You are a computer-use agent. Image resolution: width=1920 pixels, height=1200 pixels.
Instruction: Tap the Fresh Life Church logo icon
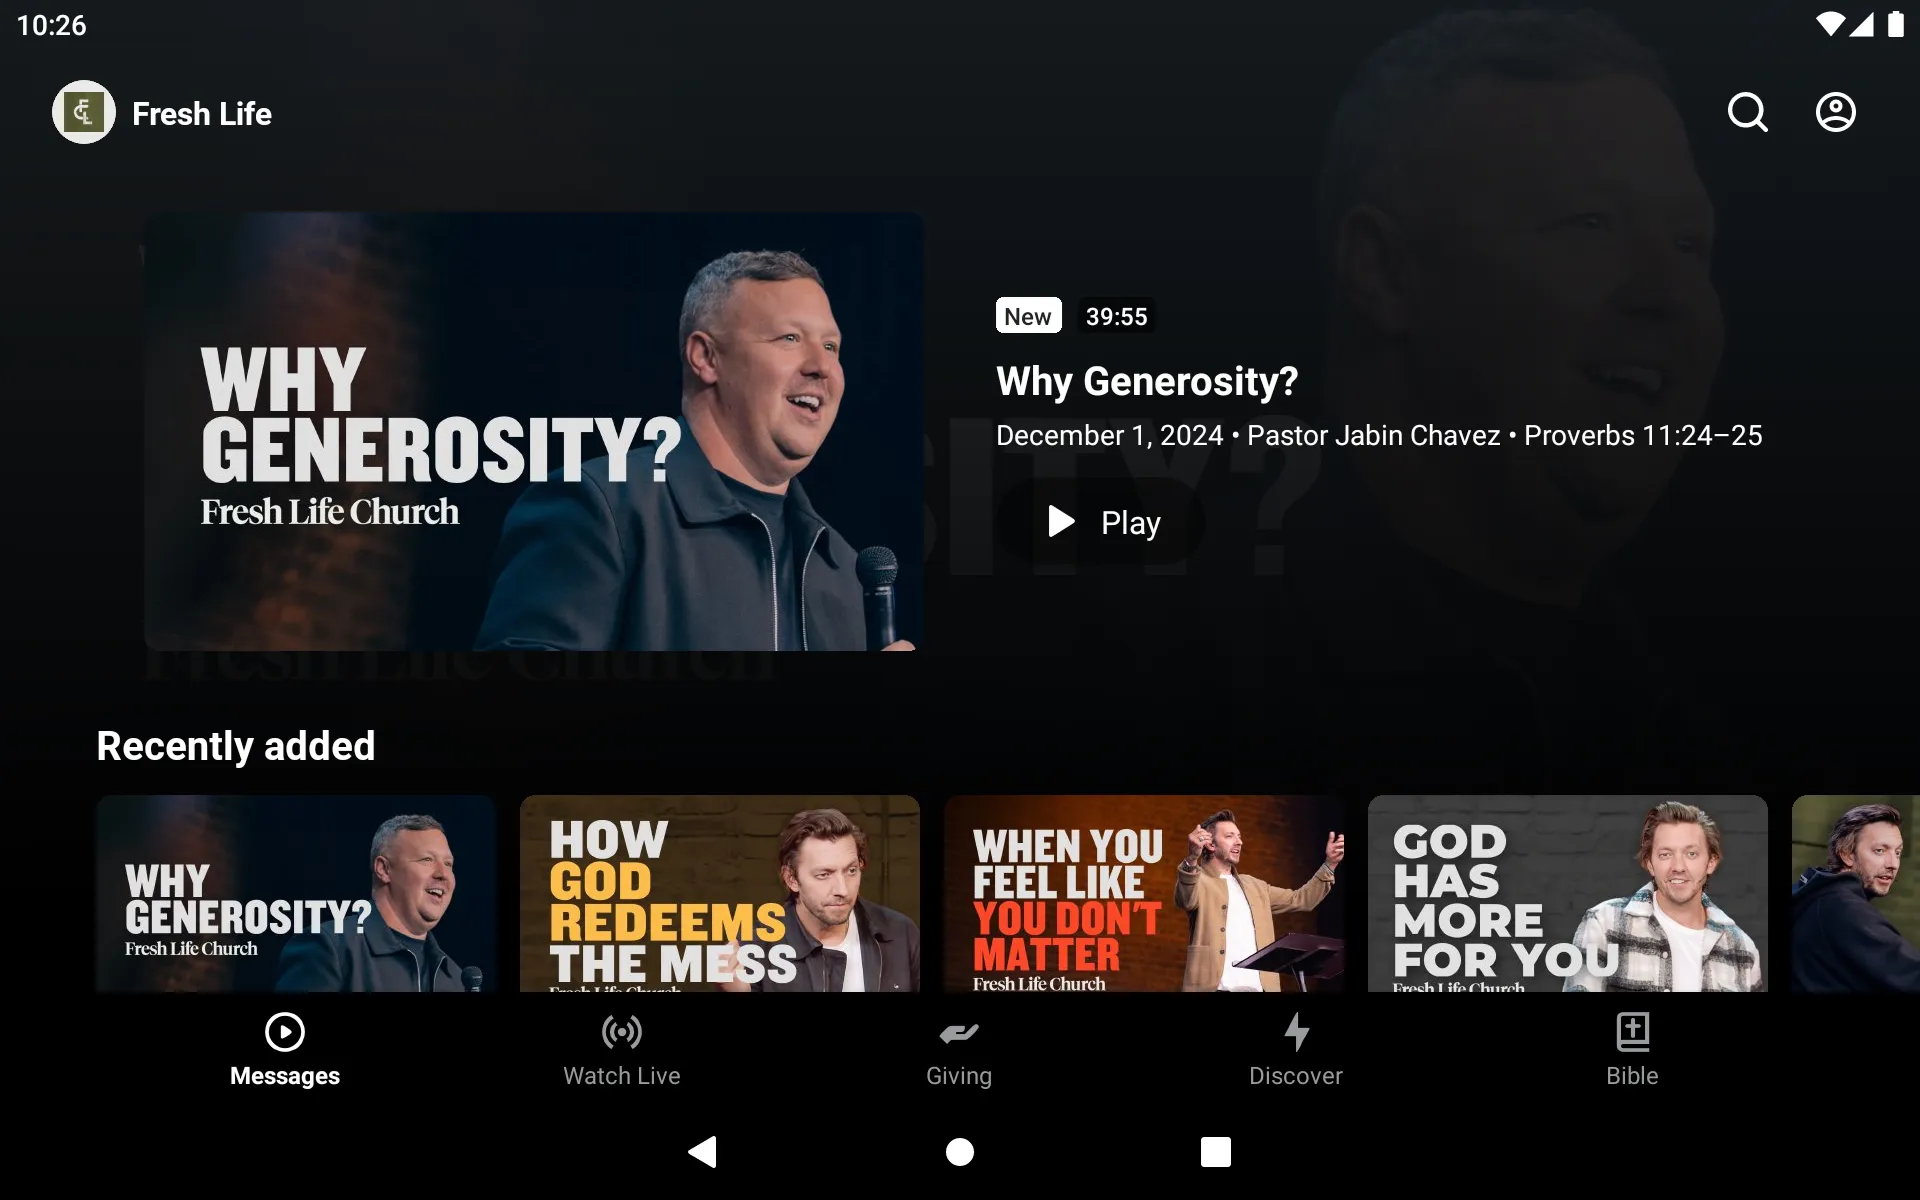(x=83, y=112)
